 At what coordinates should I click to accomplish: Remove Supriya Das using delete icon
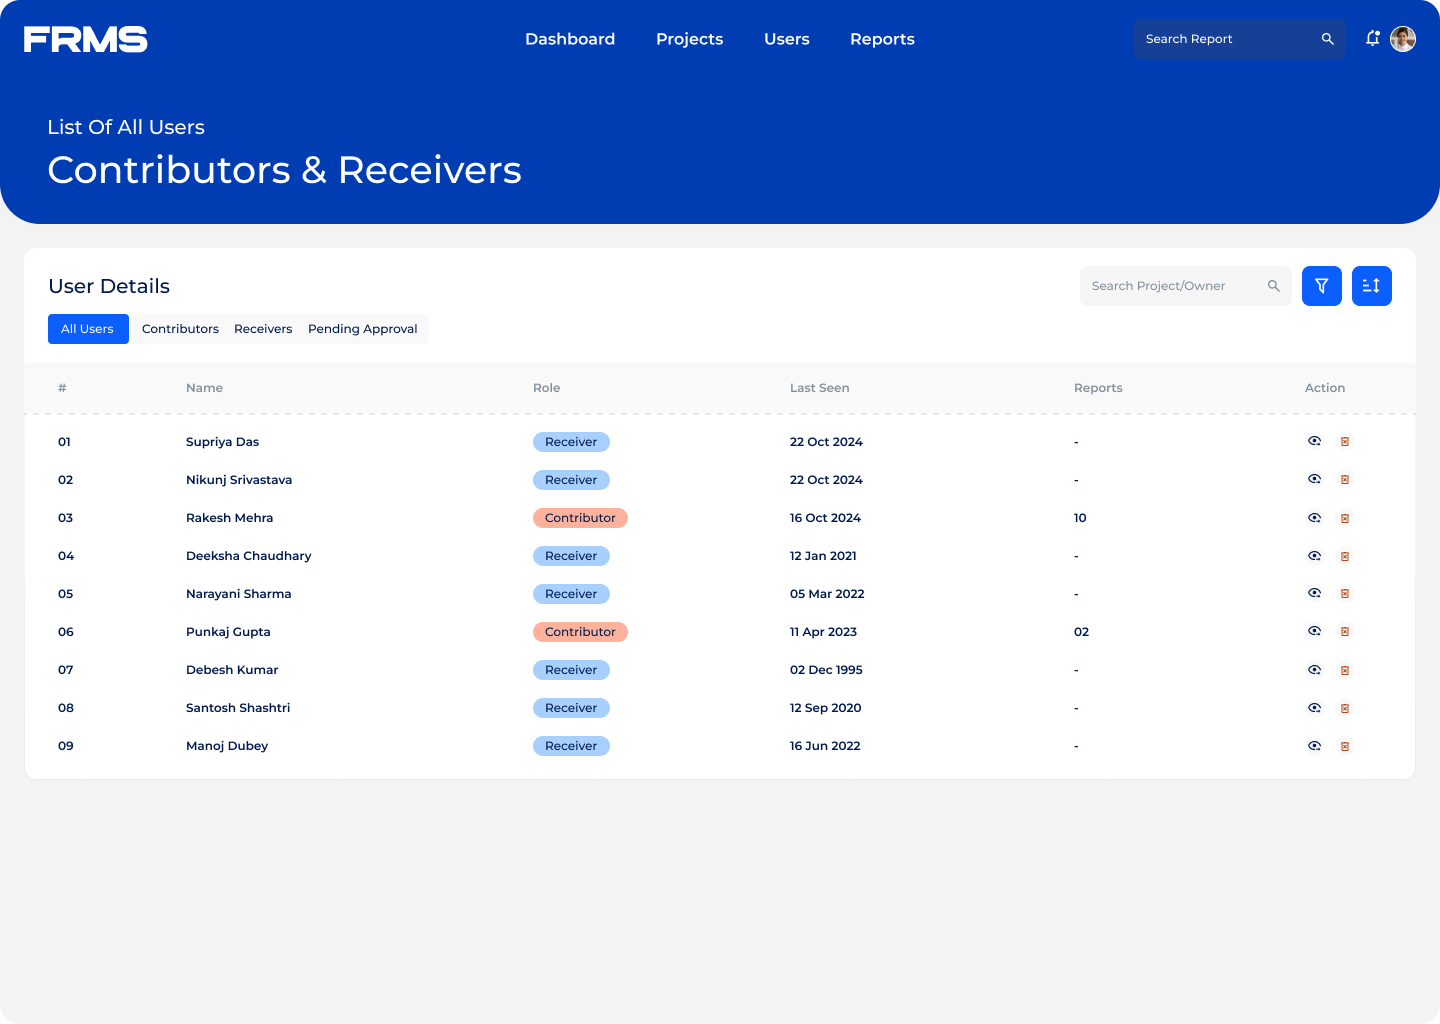(x=1345, y=442)
